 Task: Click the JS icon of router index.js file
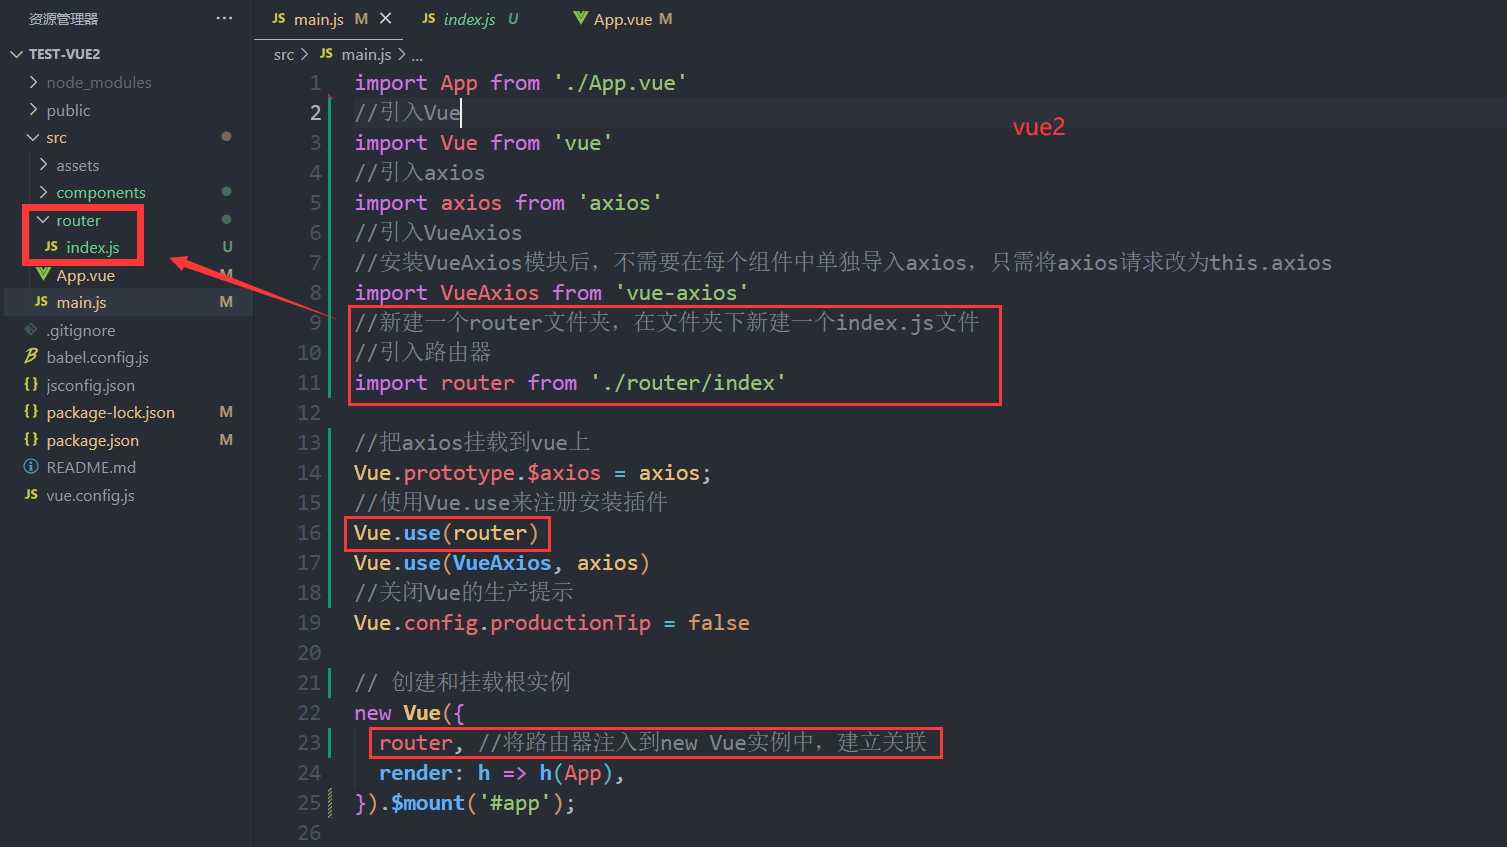tap(51, 247)
